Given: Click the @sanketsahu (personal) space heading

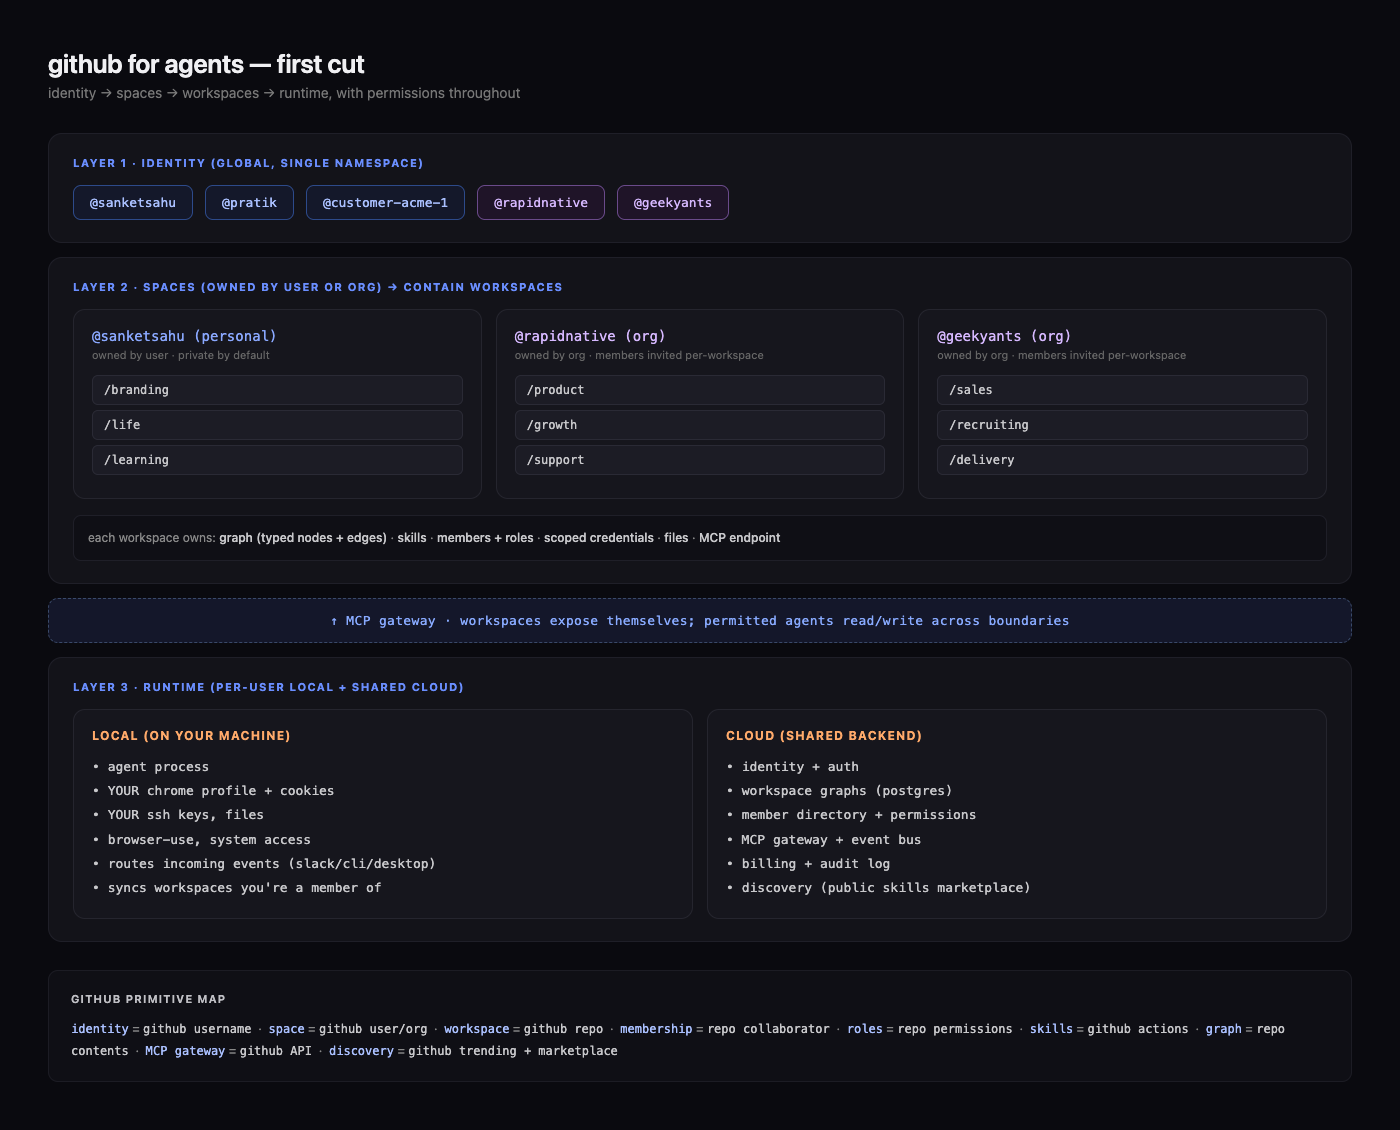Looking at the screenshot, I should (184, 336).
